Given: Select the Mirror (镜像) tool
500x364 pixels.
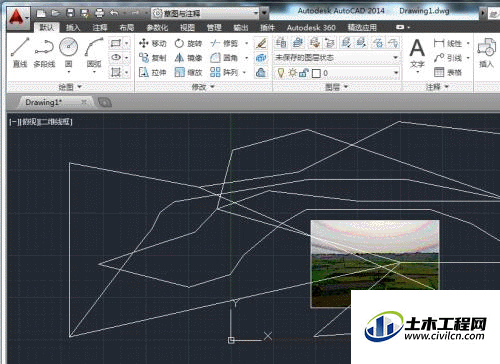Looking at the screenshot, I should click(x=188, y=58).
